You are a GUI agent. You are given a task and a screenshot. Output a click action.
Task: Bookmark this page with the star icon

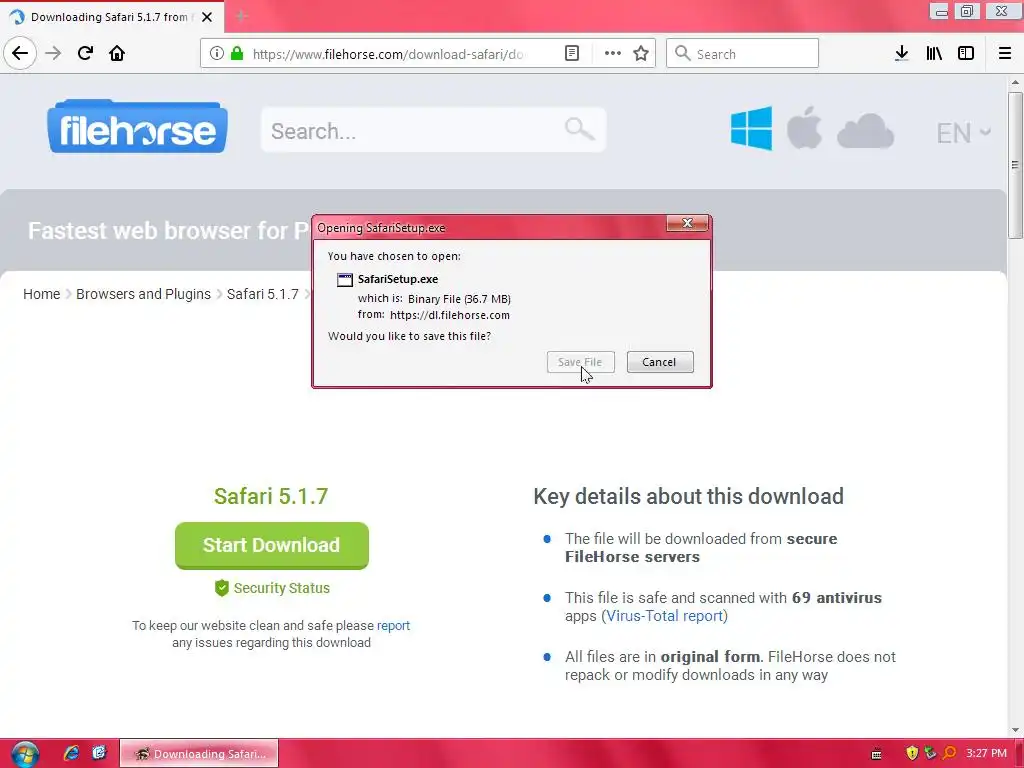(x=641, y=54)
